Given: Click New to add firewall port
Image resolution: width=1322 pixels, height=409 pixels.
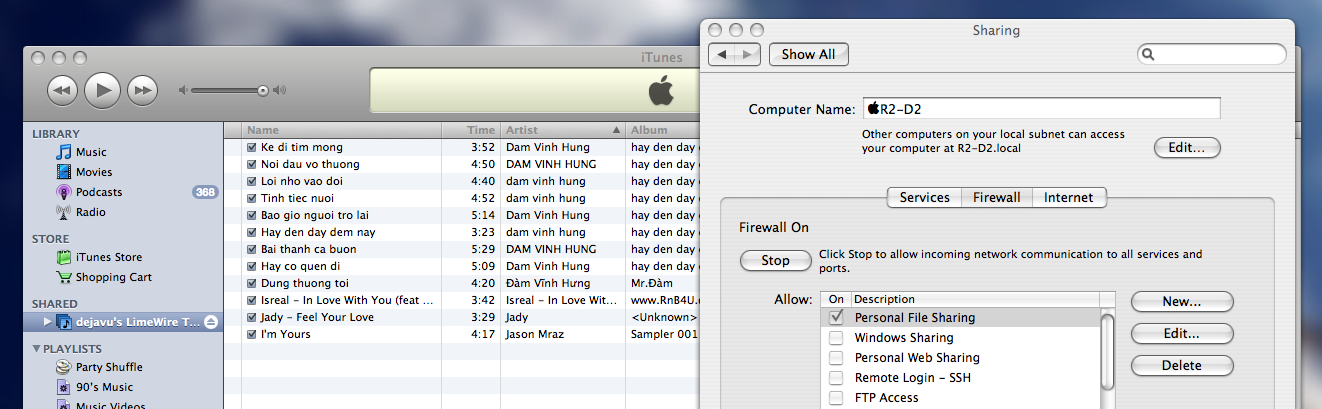Looking at the screenshot, I should coord(1181,301).
